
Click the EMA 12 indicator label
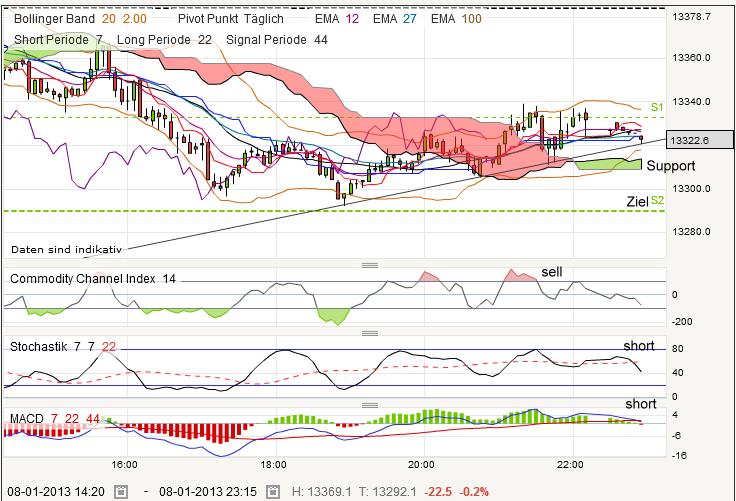click(337, 19)
